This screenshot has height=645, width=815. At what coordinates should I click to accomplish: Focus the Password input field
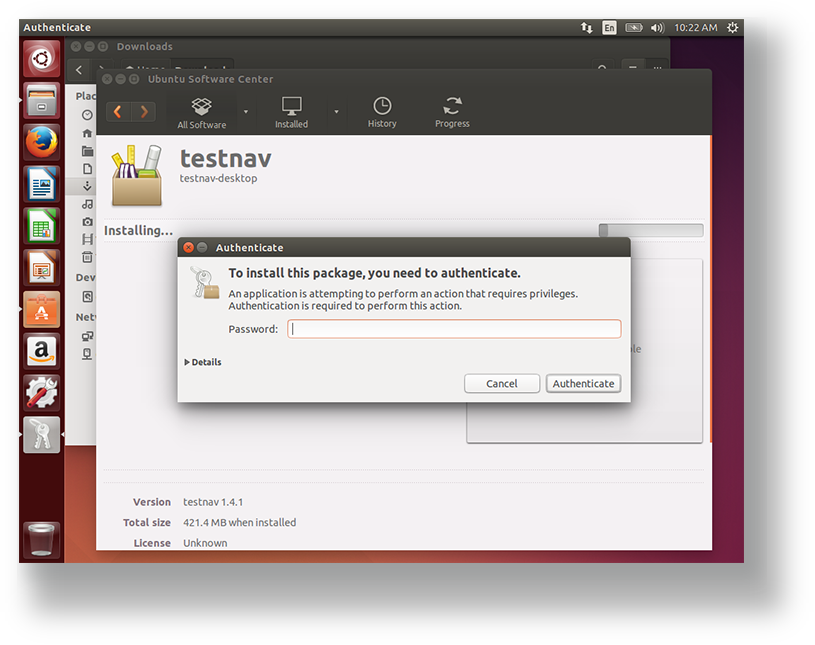454,329
